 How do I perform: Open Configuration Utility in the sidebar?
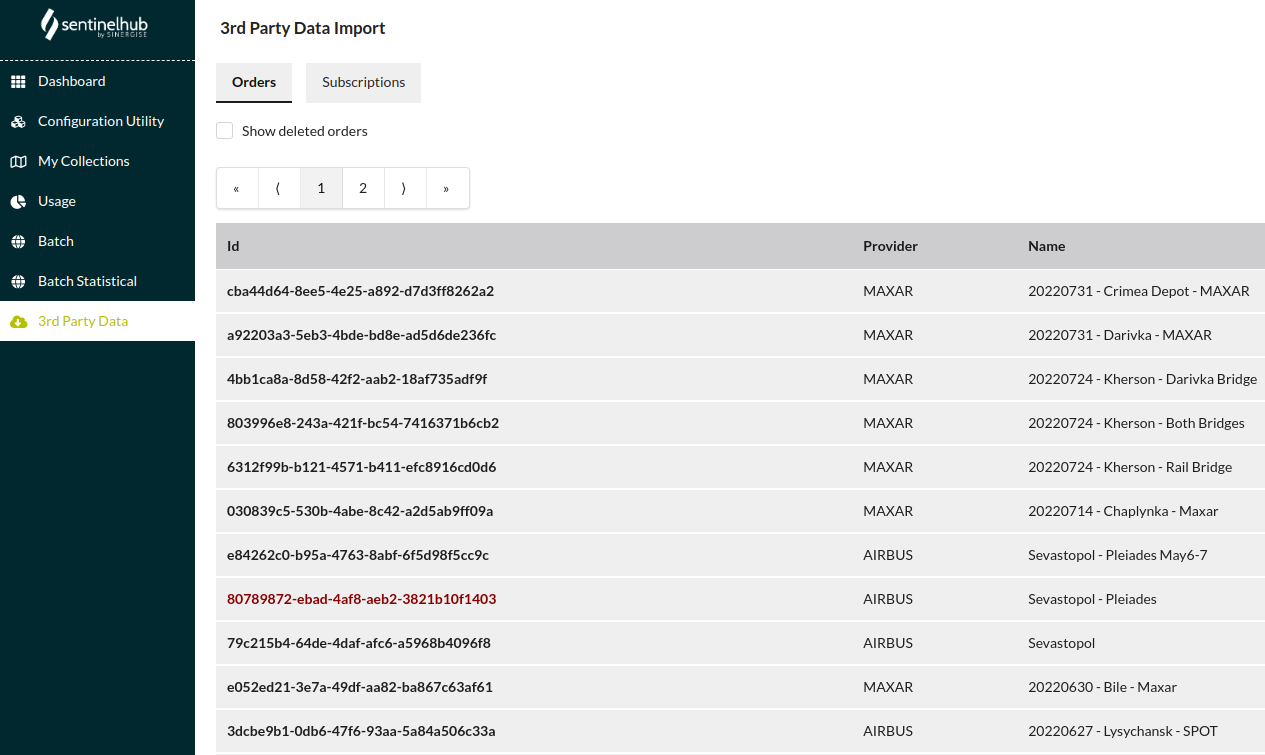[x=97, y=121]
